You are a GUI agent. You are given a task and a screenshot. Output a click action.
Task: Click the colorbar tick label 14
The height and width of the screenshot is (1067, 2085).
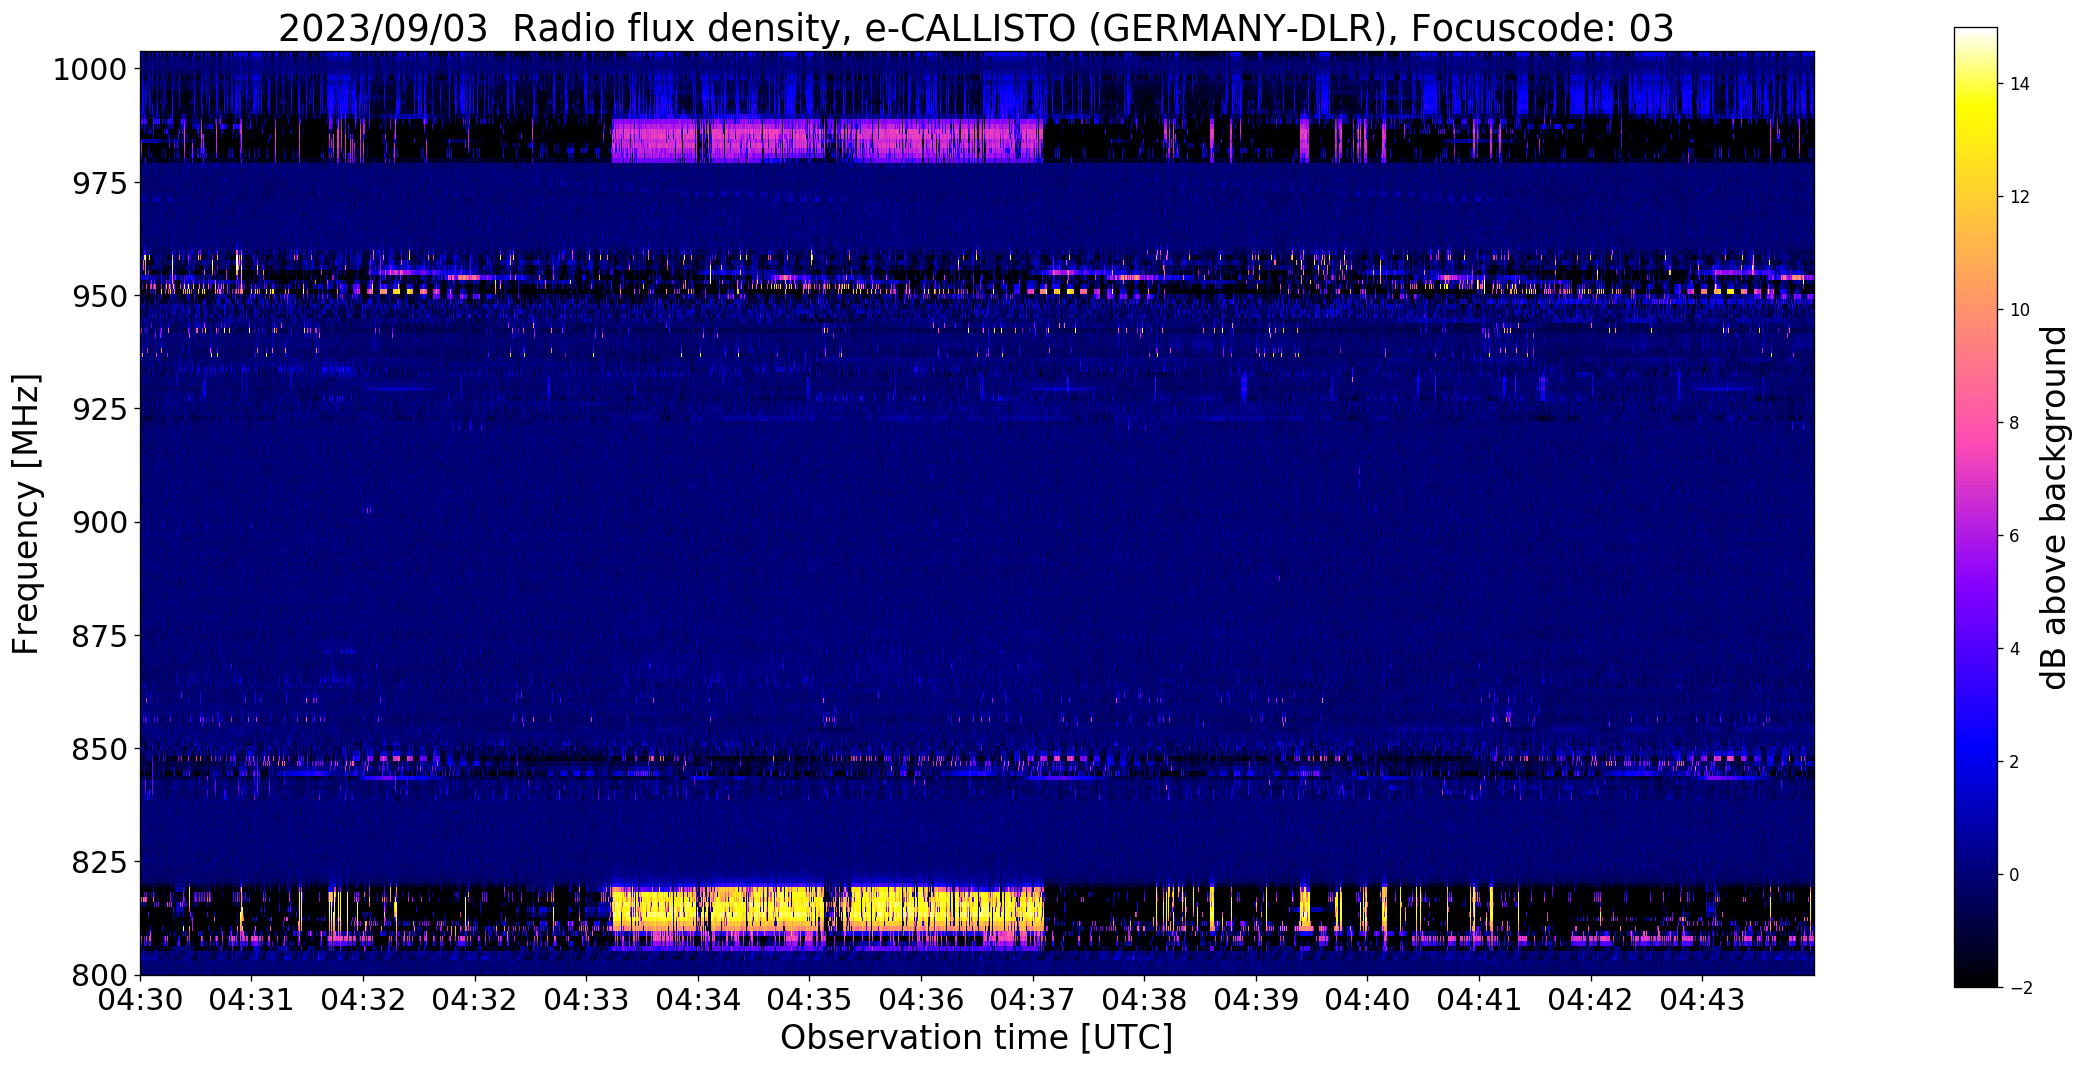2020,84
